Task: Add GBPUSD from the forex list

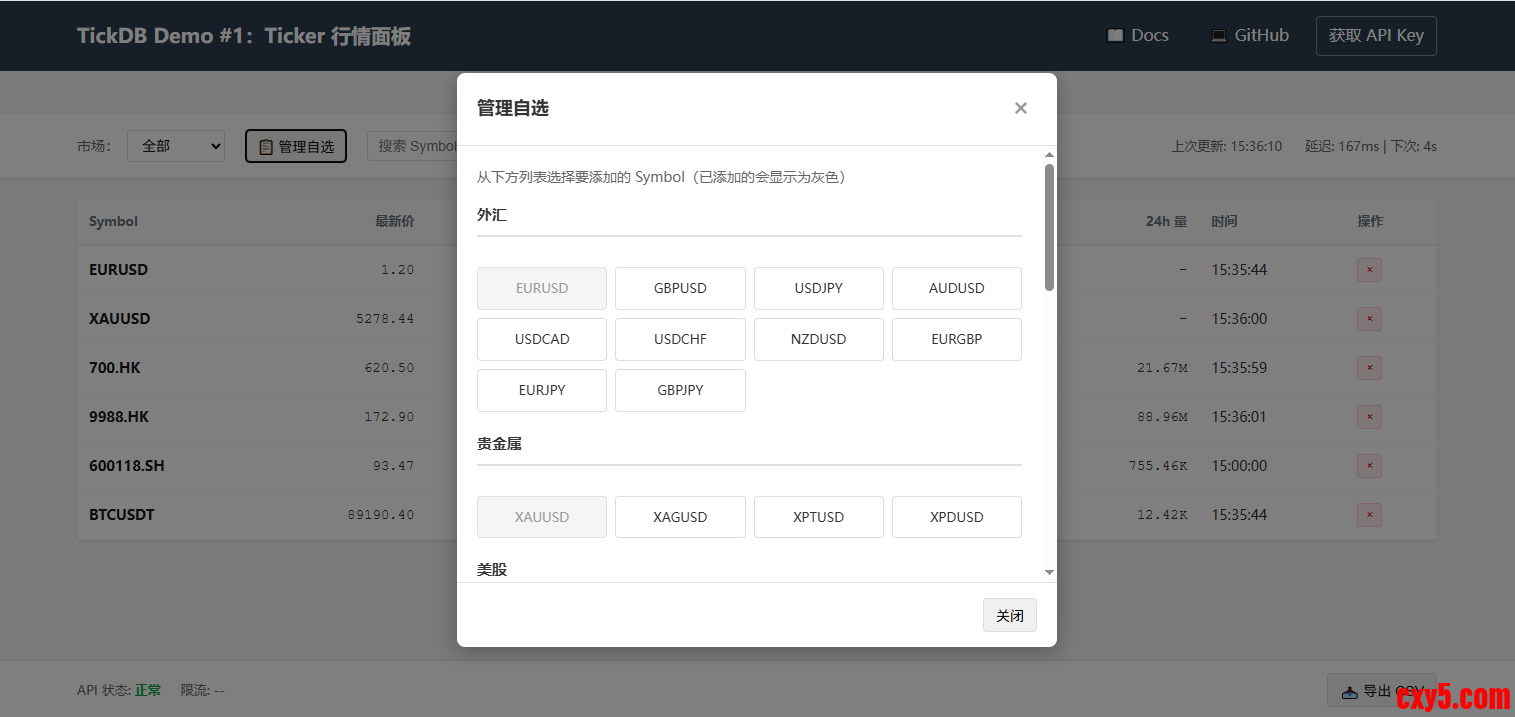Action: (680, 288)
